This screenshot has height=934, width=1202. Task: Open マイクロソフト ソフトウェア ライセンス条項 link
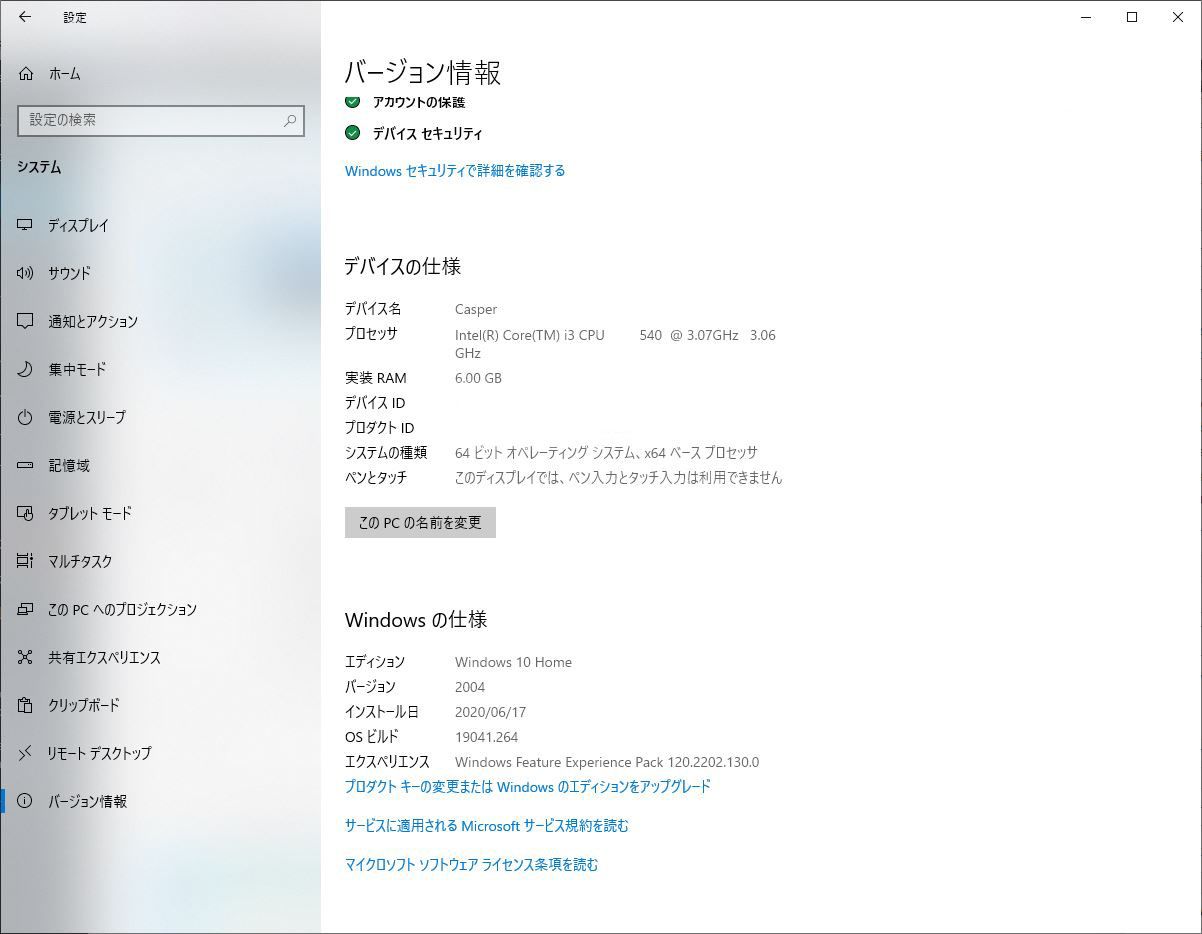tap(471, 865)
